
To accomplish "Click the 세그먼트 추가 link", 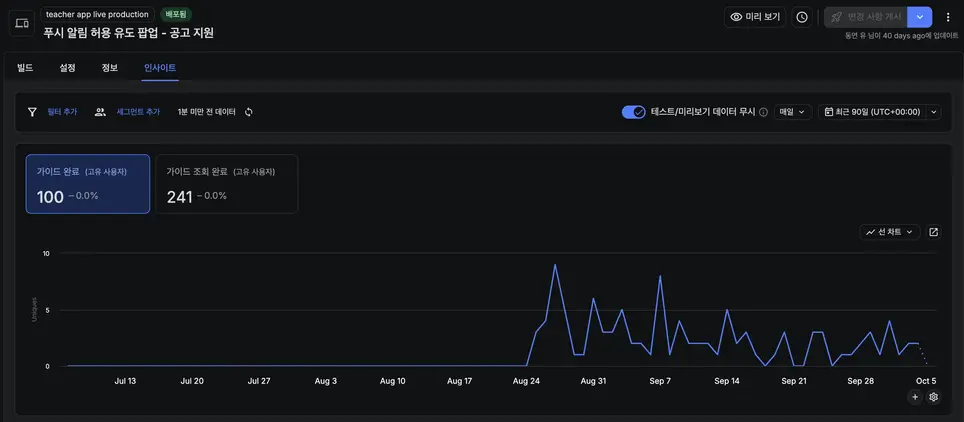I will click(138, 112).
